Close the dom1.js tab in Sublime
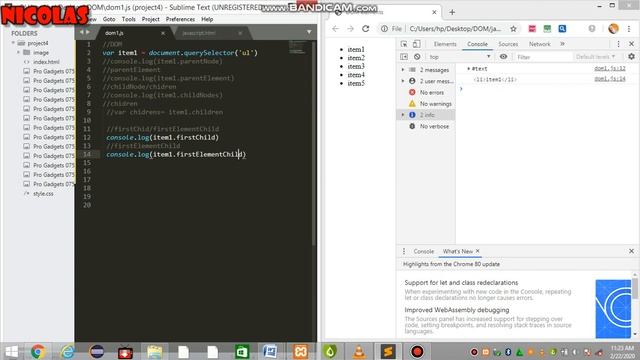 (163, 33)
